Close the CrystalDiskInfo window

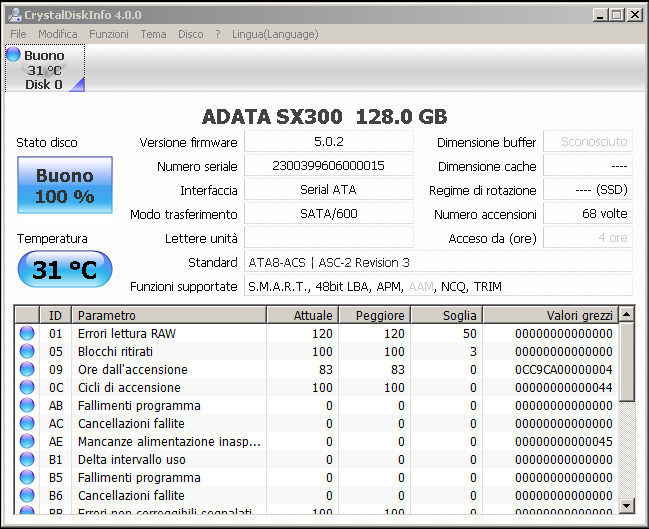(x=634, y=15)
